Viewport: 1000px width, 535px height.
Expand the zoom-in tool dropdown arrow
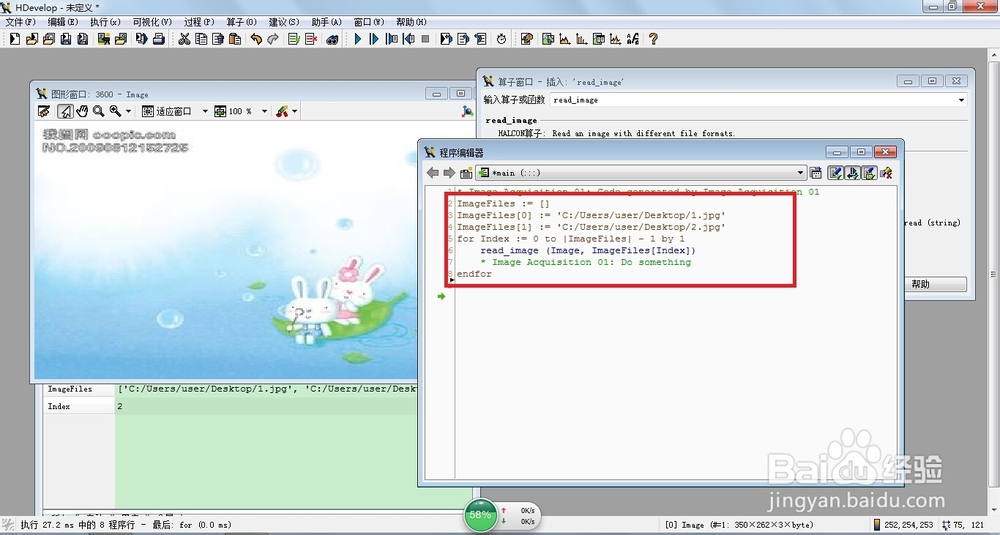(x=129, y=111)
